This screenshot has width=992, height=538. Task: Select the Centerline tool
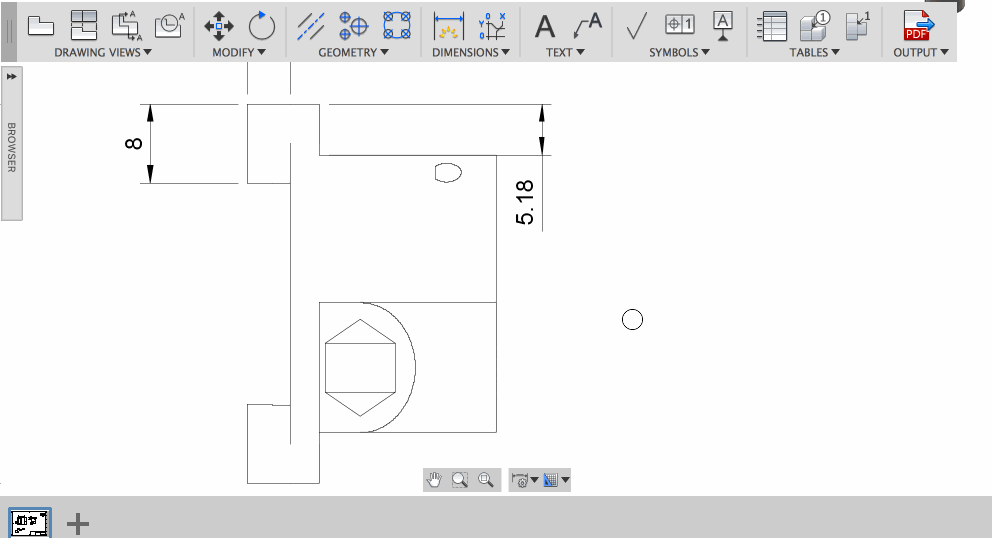pyautogui.click(x=311, y=26)
